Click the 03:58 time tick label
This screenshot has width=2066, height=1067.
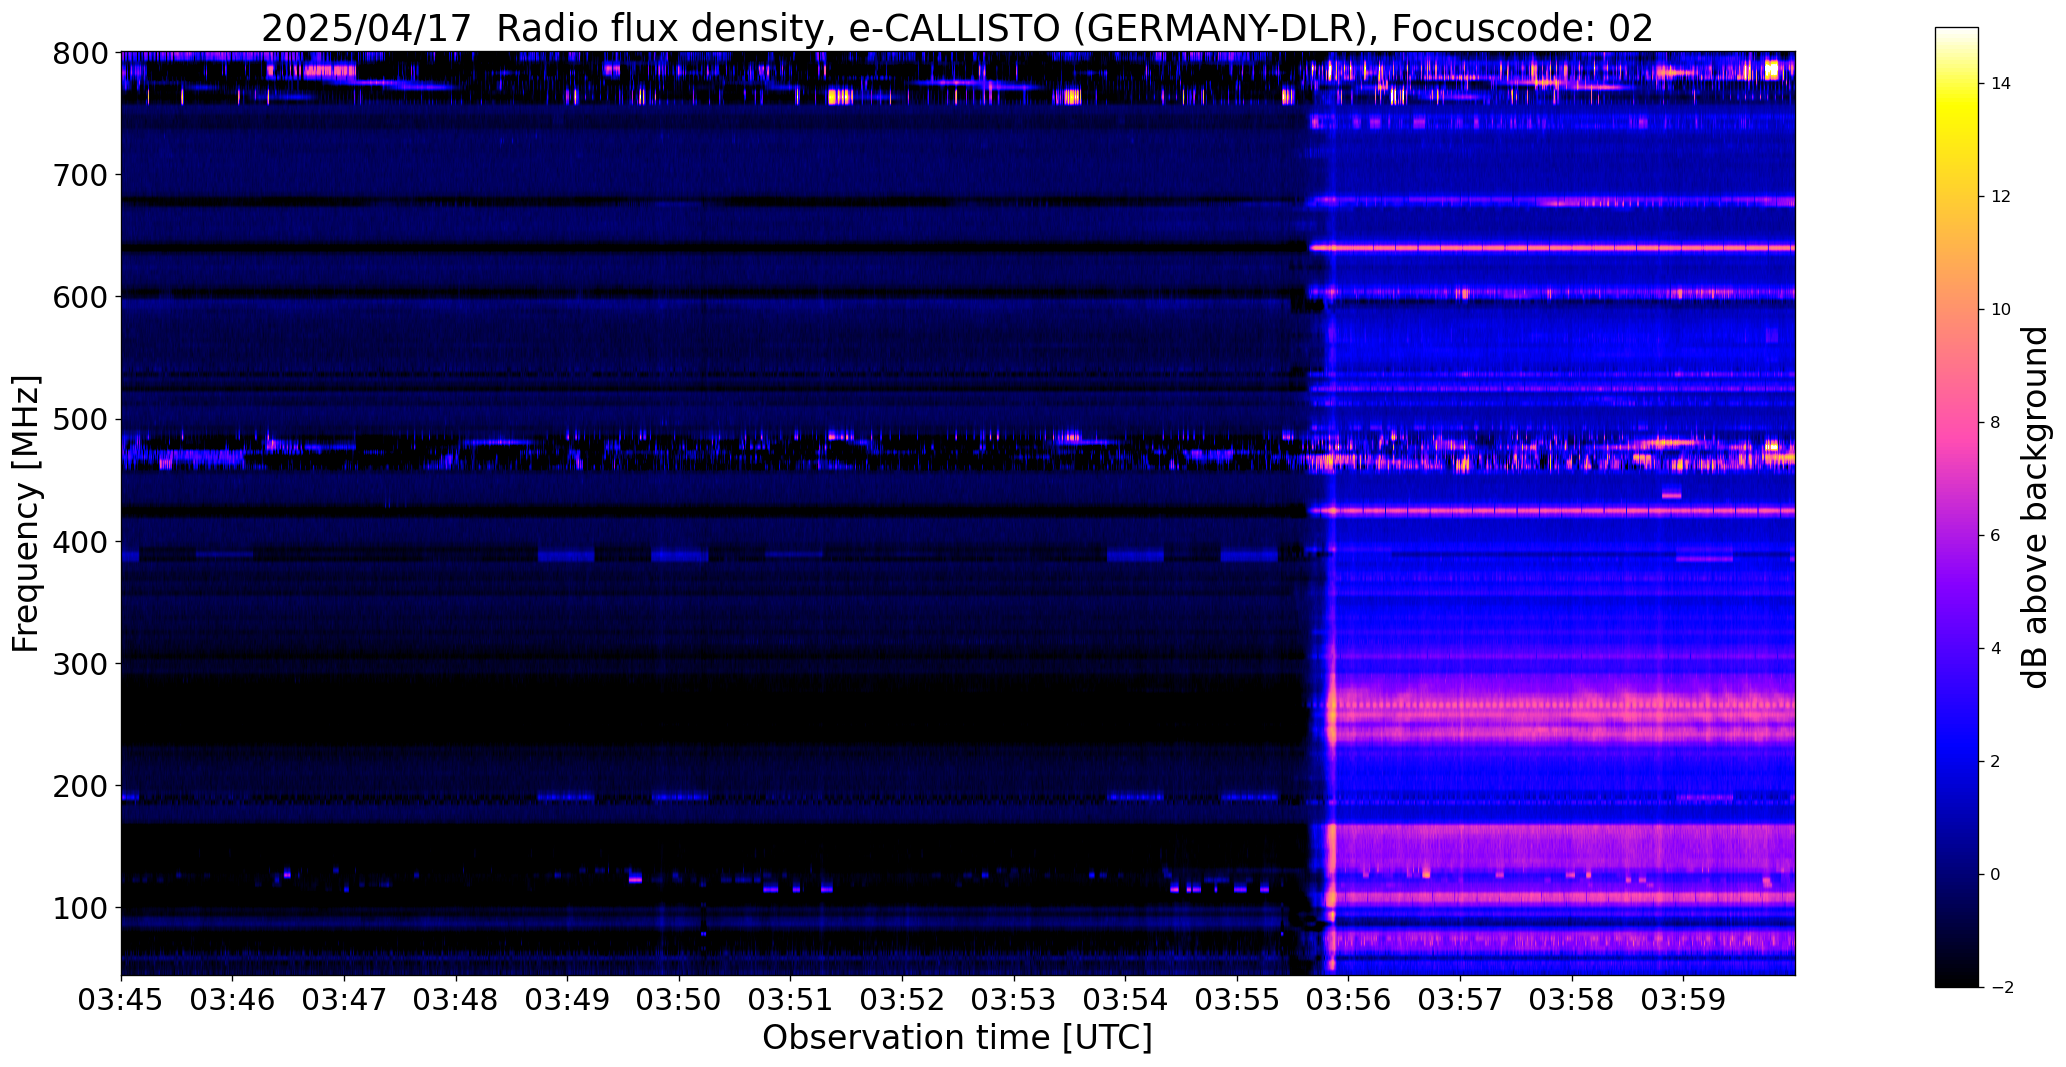[x=1572, y=1001]
